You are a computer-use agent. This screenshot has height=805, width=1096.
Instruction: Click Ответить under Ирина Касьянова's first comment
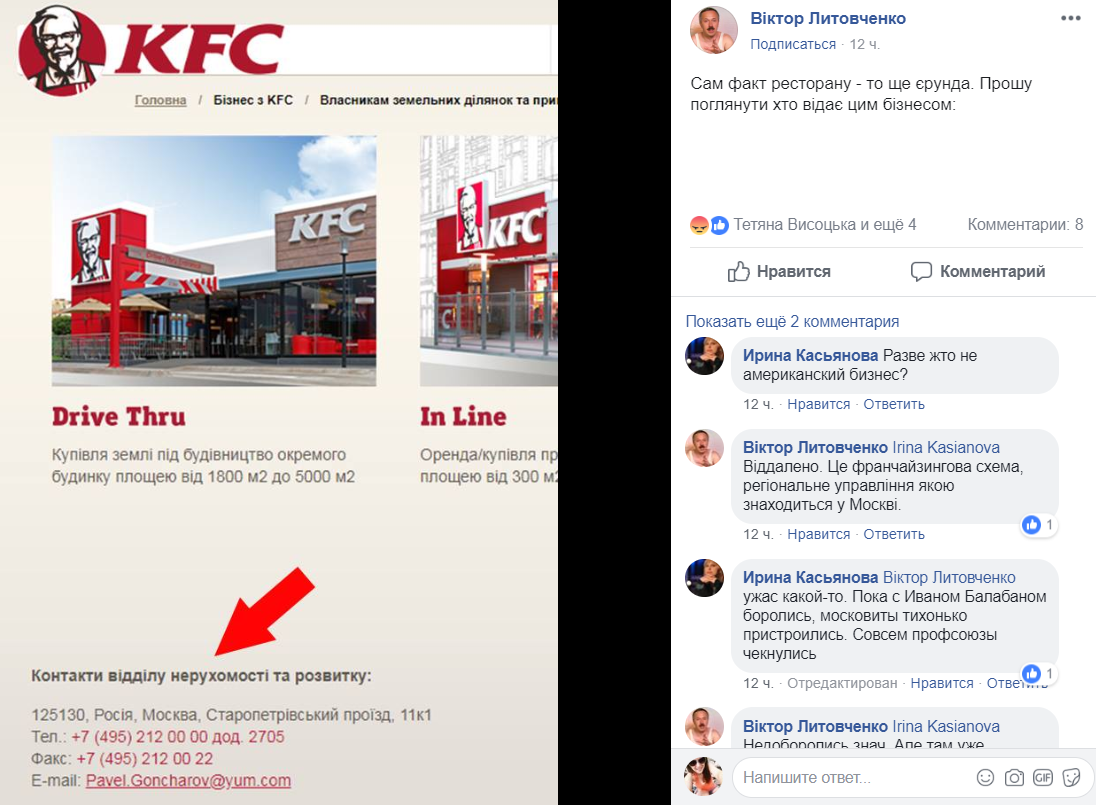[893, 404]
